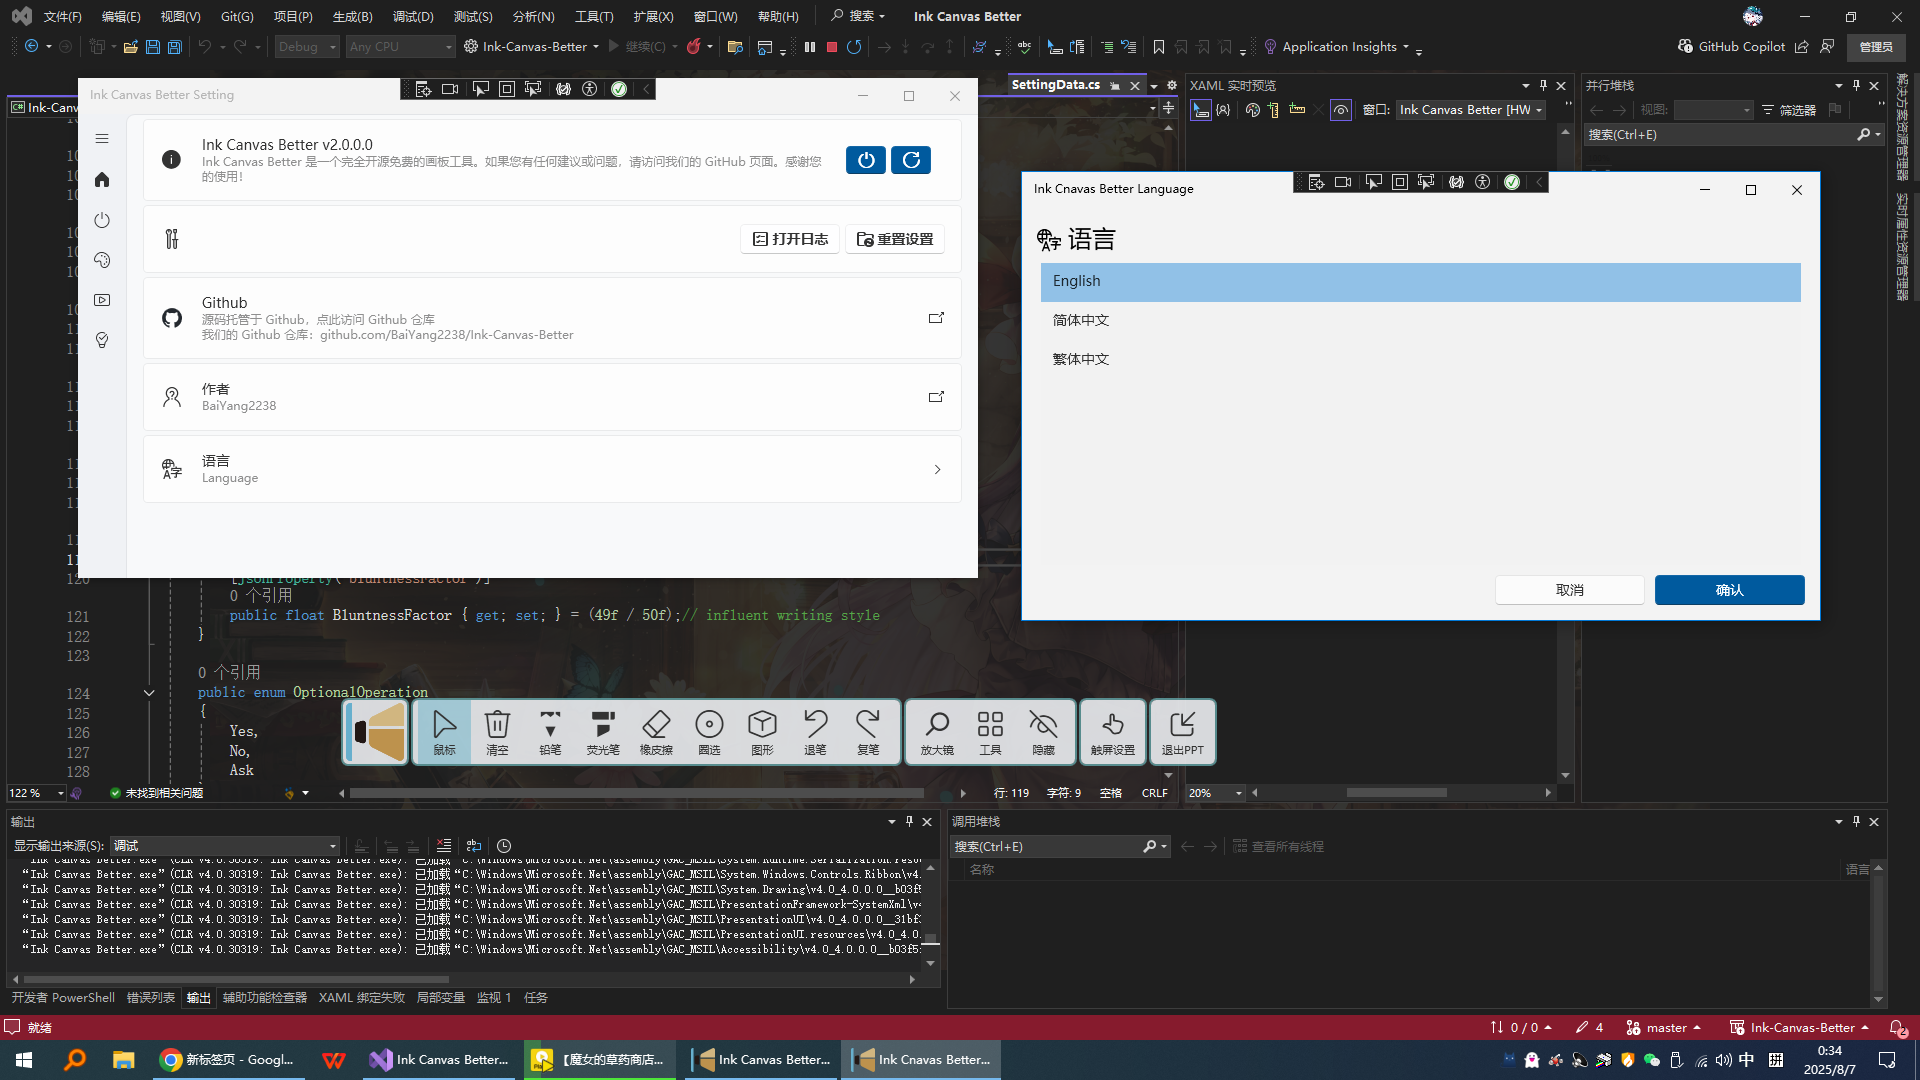
Task: Switch to the 开发者 PowerShell tab
Action: pos(63,998)
